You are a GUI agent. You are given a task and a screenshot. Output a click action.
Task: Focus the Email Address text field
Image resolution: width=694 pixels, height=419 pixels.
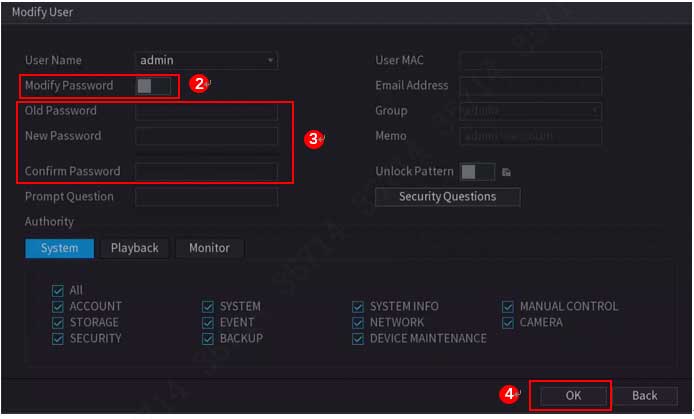(530, 86)
